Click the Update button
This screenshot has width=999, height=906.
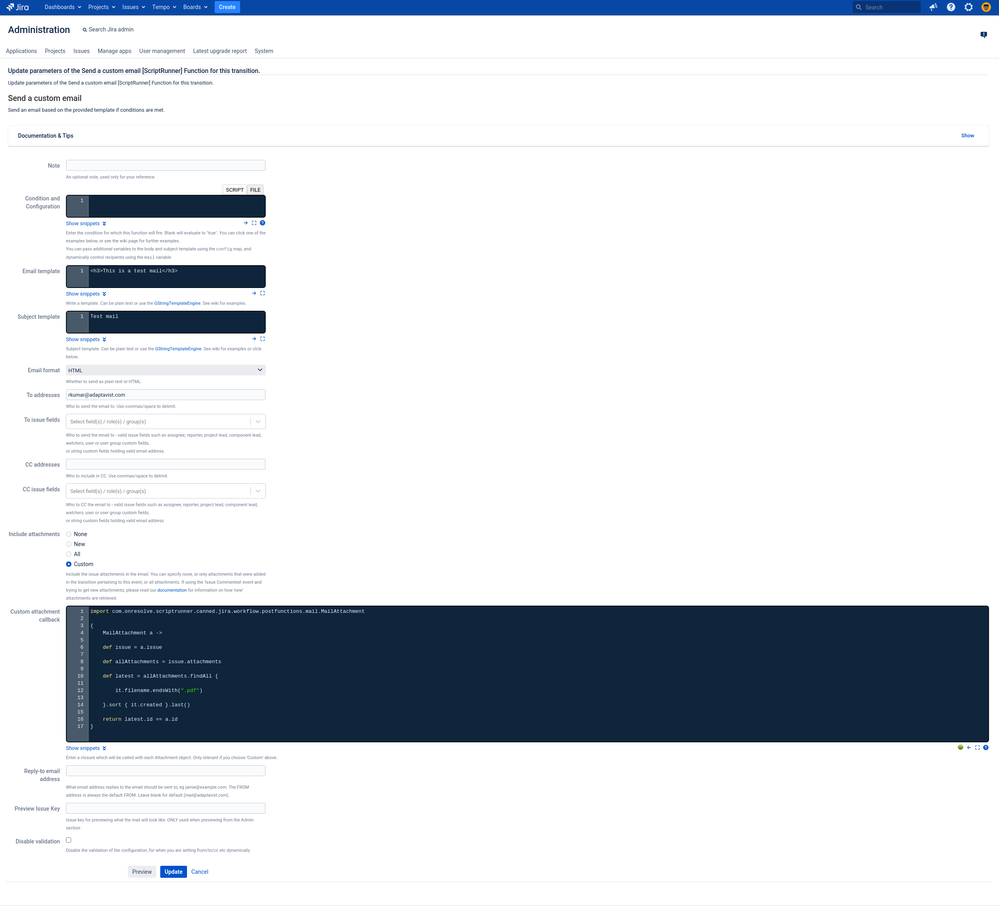[173, 871]
